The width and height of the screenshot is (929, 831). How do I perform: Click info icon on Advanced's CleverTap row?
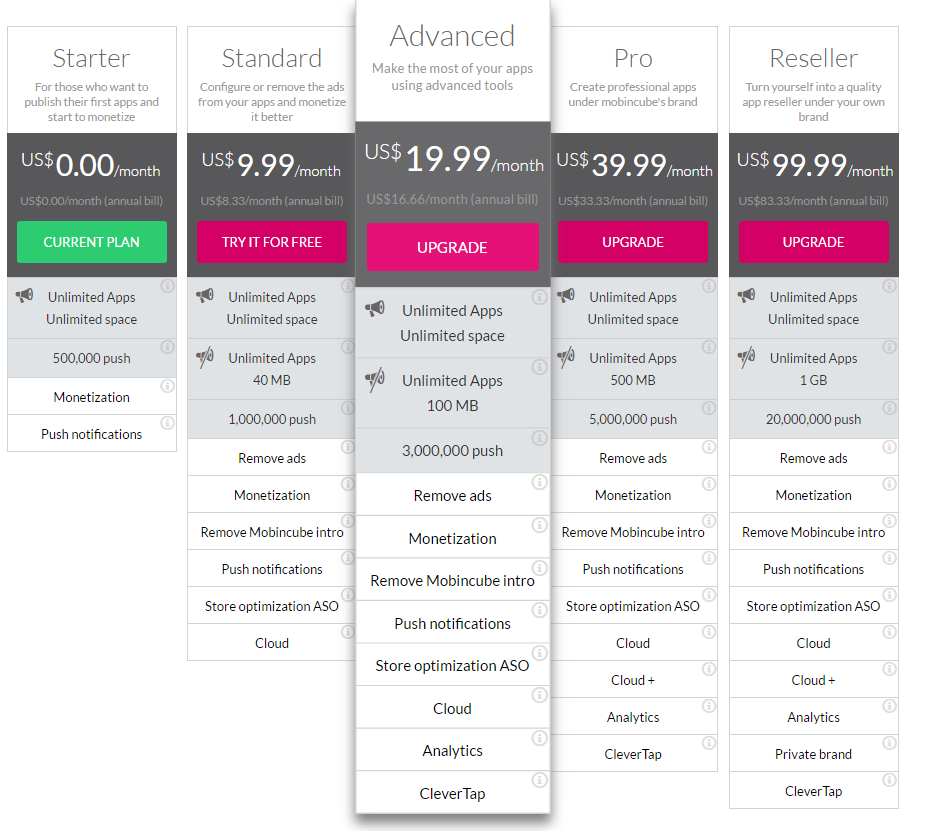539,781
